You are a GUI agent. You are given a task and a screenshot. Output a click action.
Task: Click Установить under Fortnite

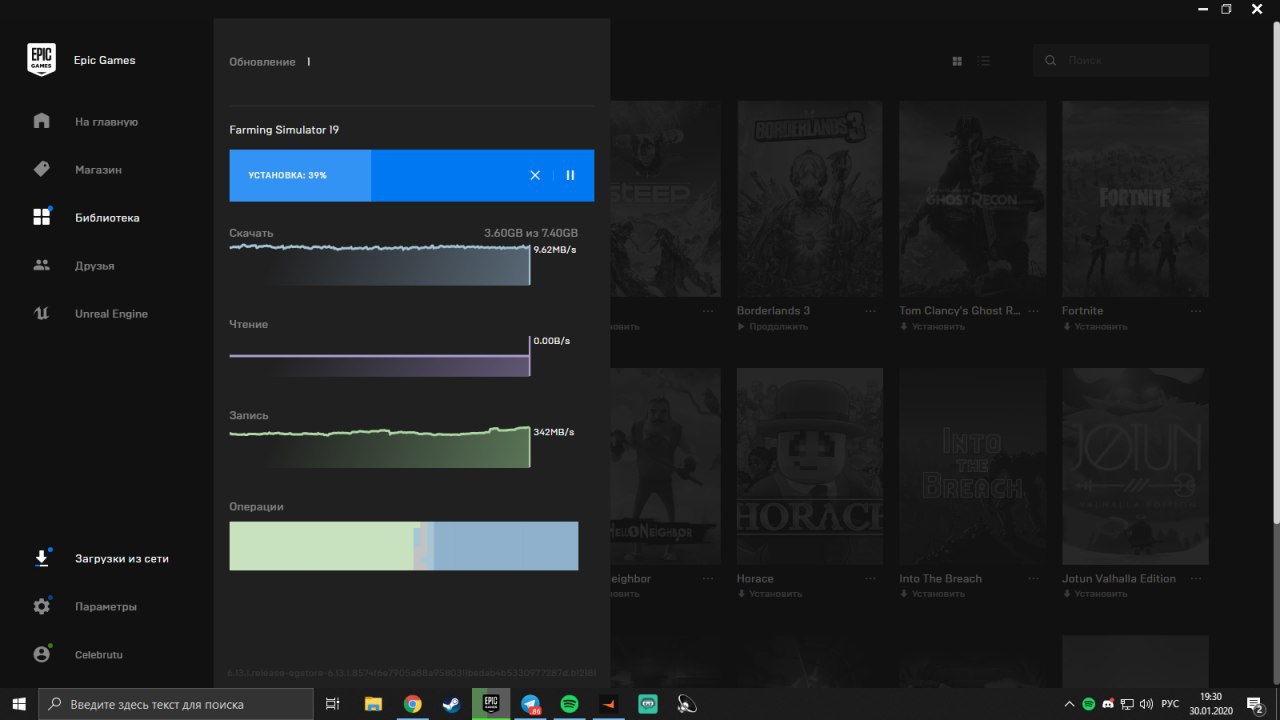click(1095, 327)
